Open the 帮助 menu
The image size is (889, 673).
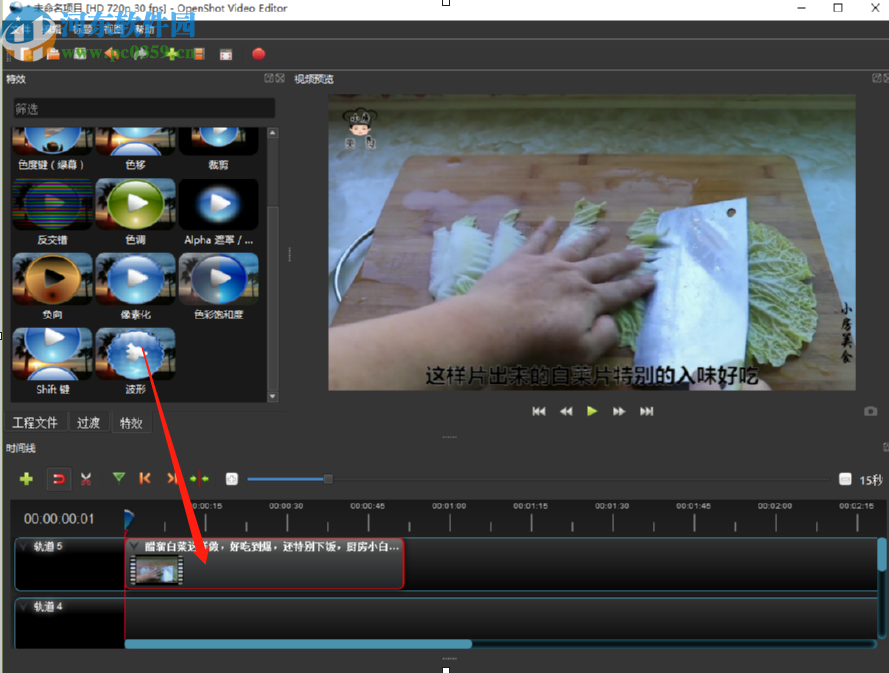(x=145, y=29)
